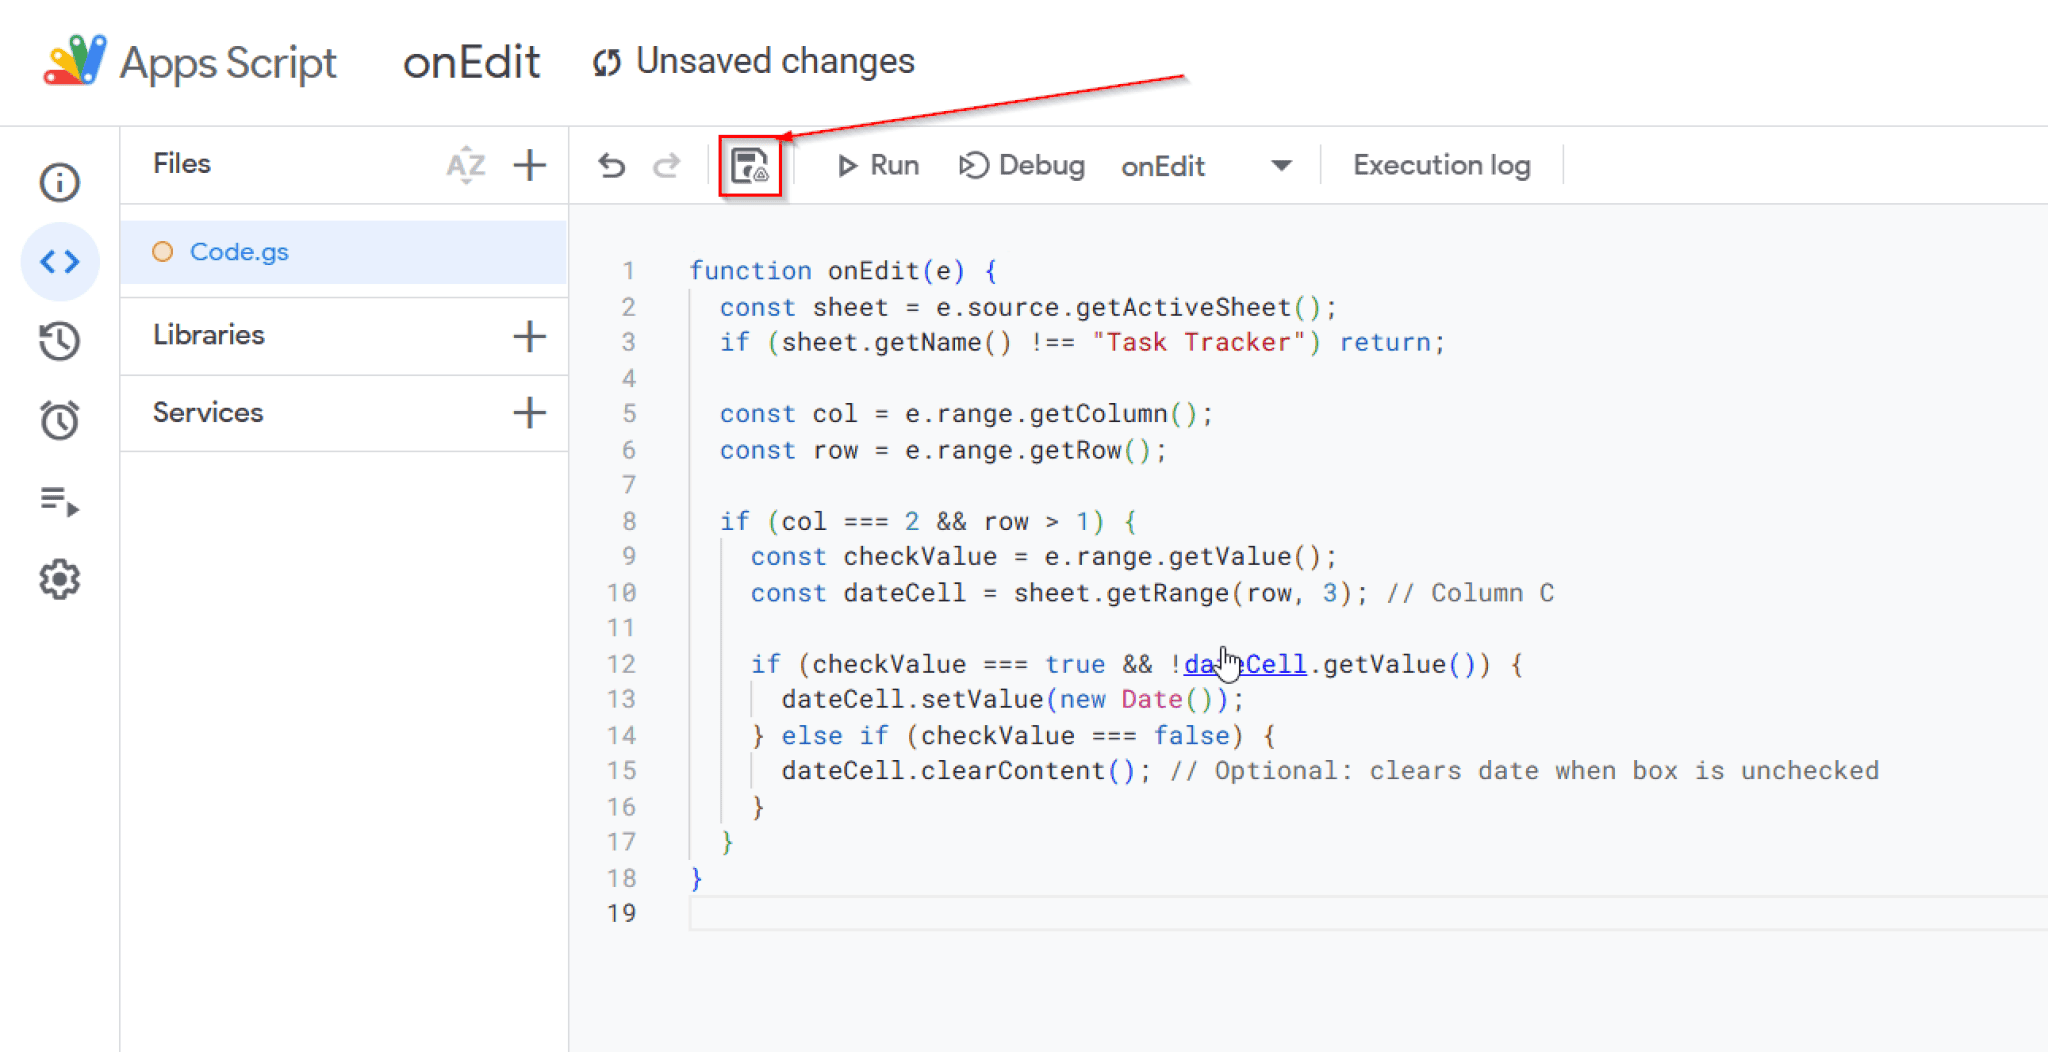This screenshot has width=2048, height=1052.
Task: Click the Undo arrow icon
Action: tap(611, 166)
